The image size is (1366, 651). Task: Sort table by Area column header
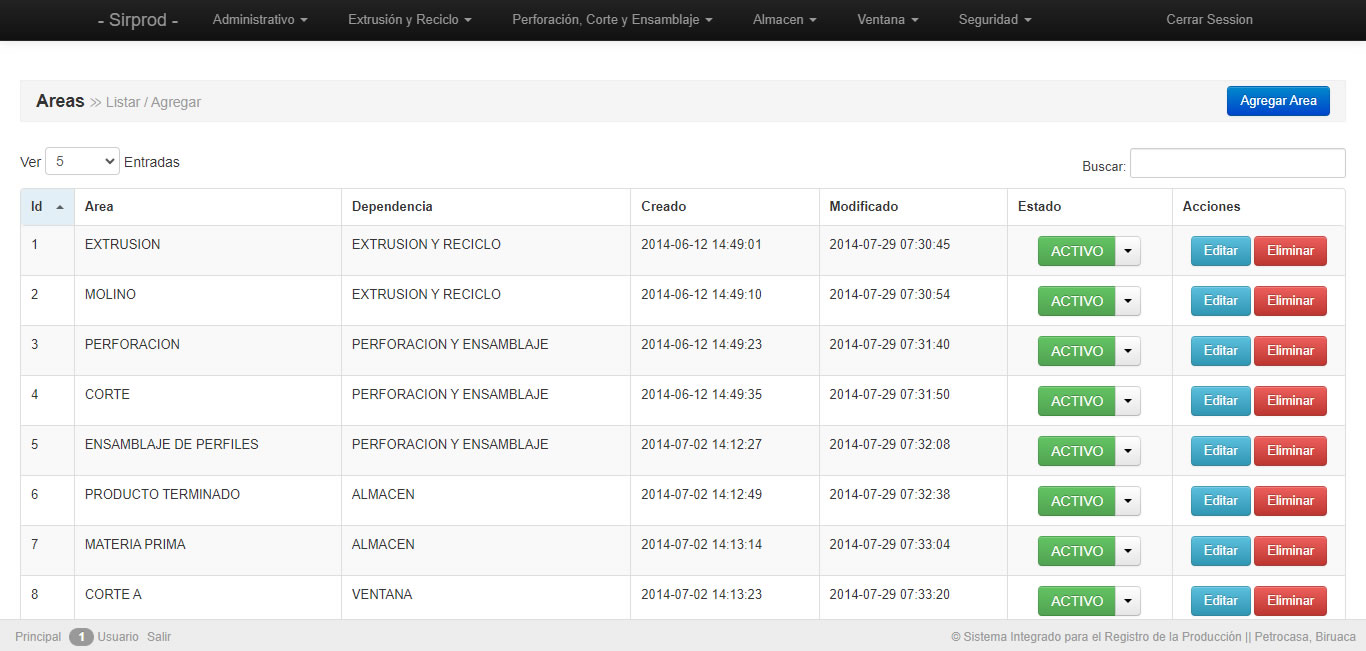click(x=208, y=207)
